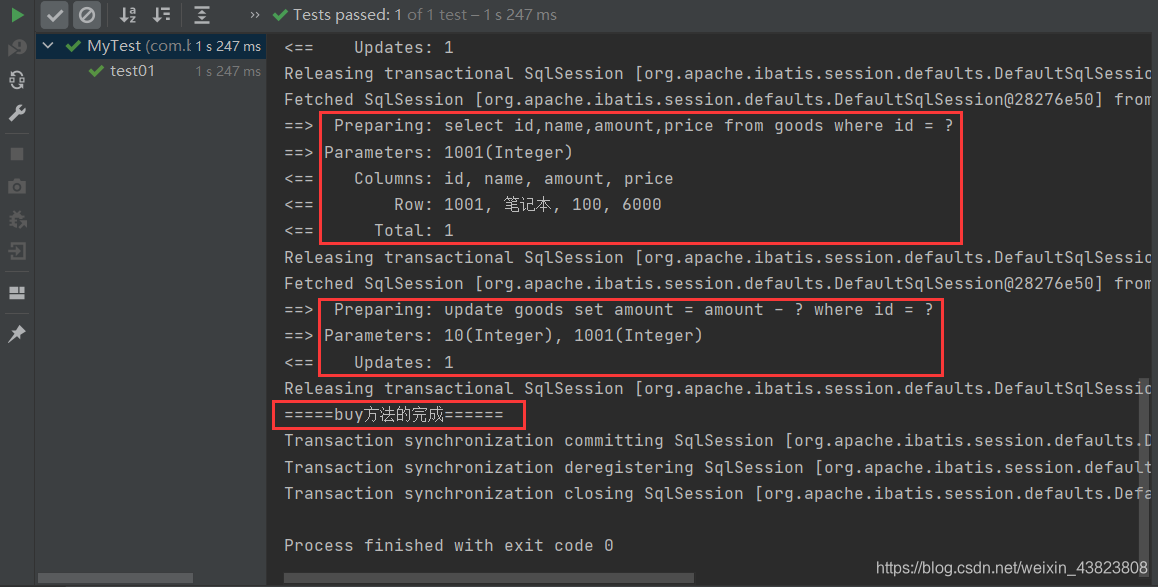
Task: Rerun MyTest with the green run icon
Action: 17,15
